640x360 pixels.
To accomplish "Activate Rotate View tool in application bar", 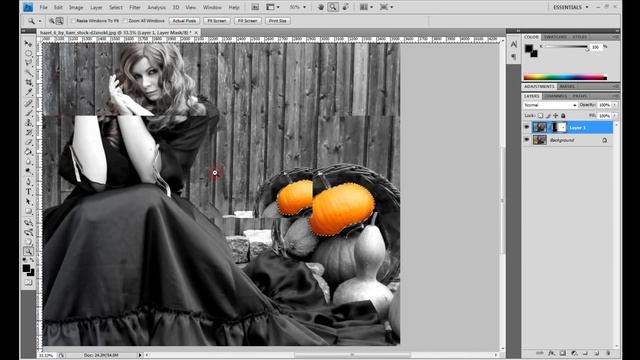I will (346, 7).
